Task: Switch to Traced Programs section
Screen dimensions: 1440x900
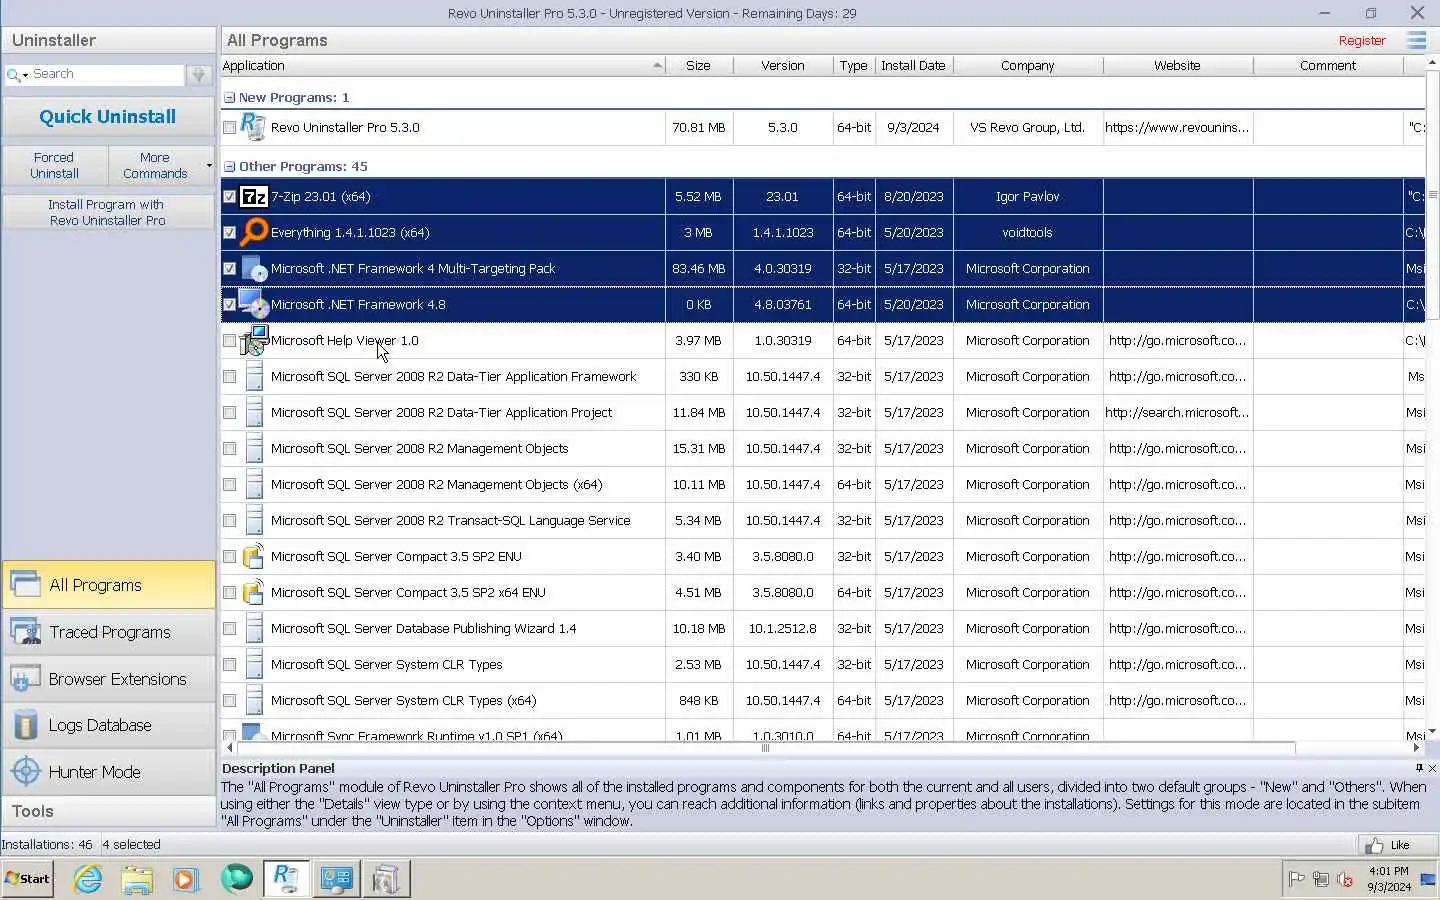Action: [x=108, y=632]
